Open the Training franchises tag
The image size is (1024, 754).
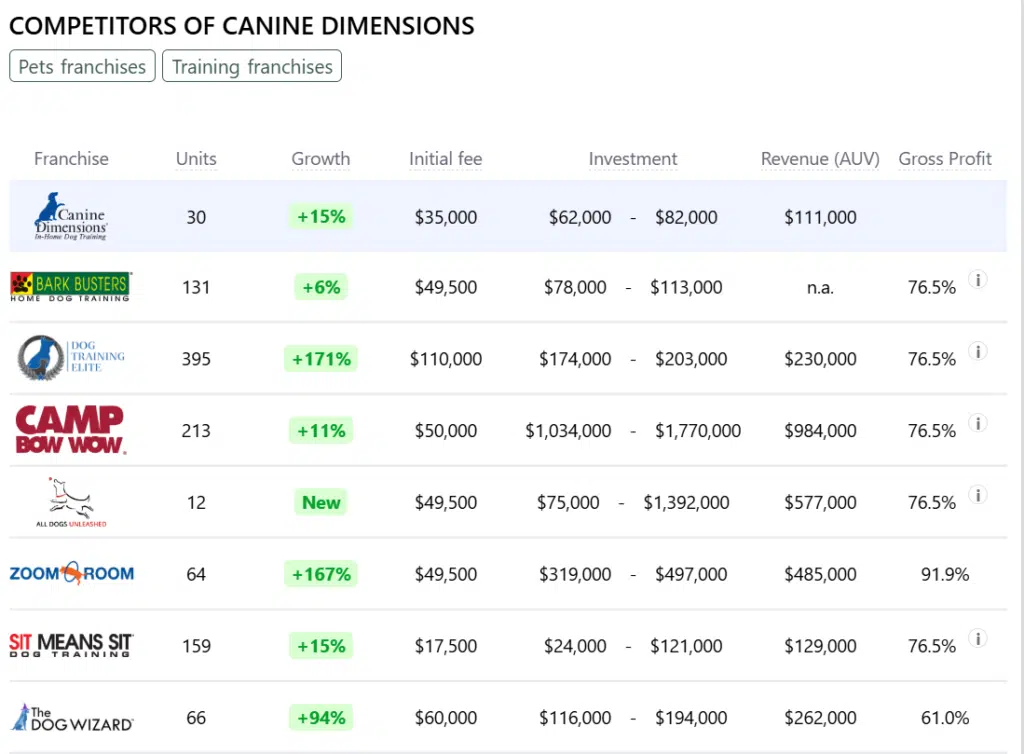pos(252,67)
